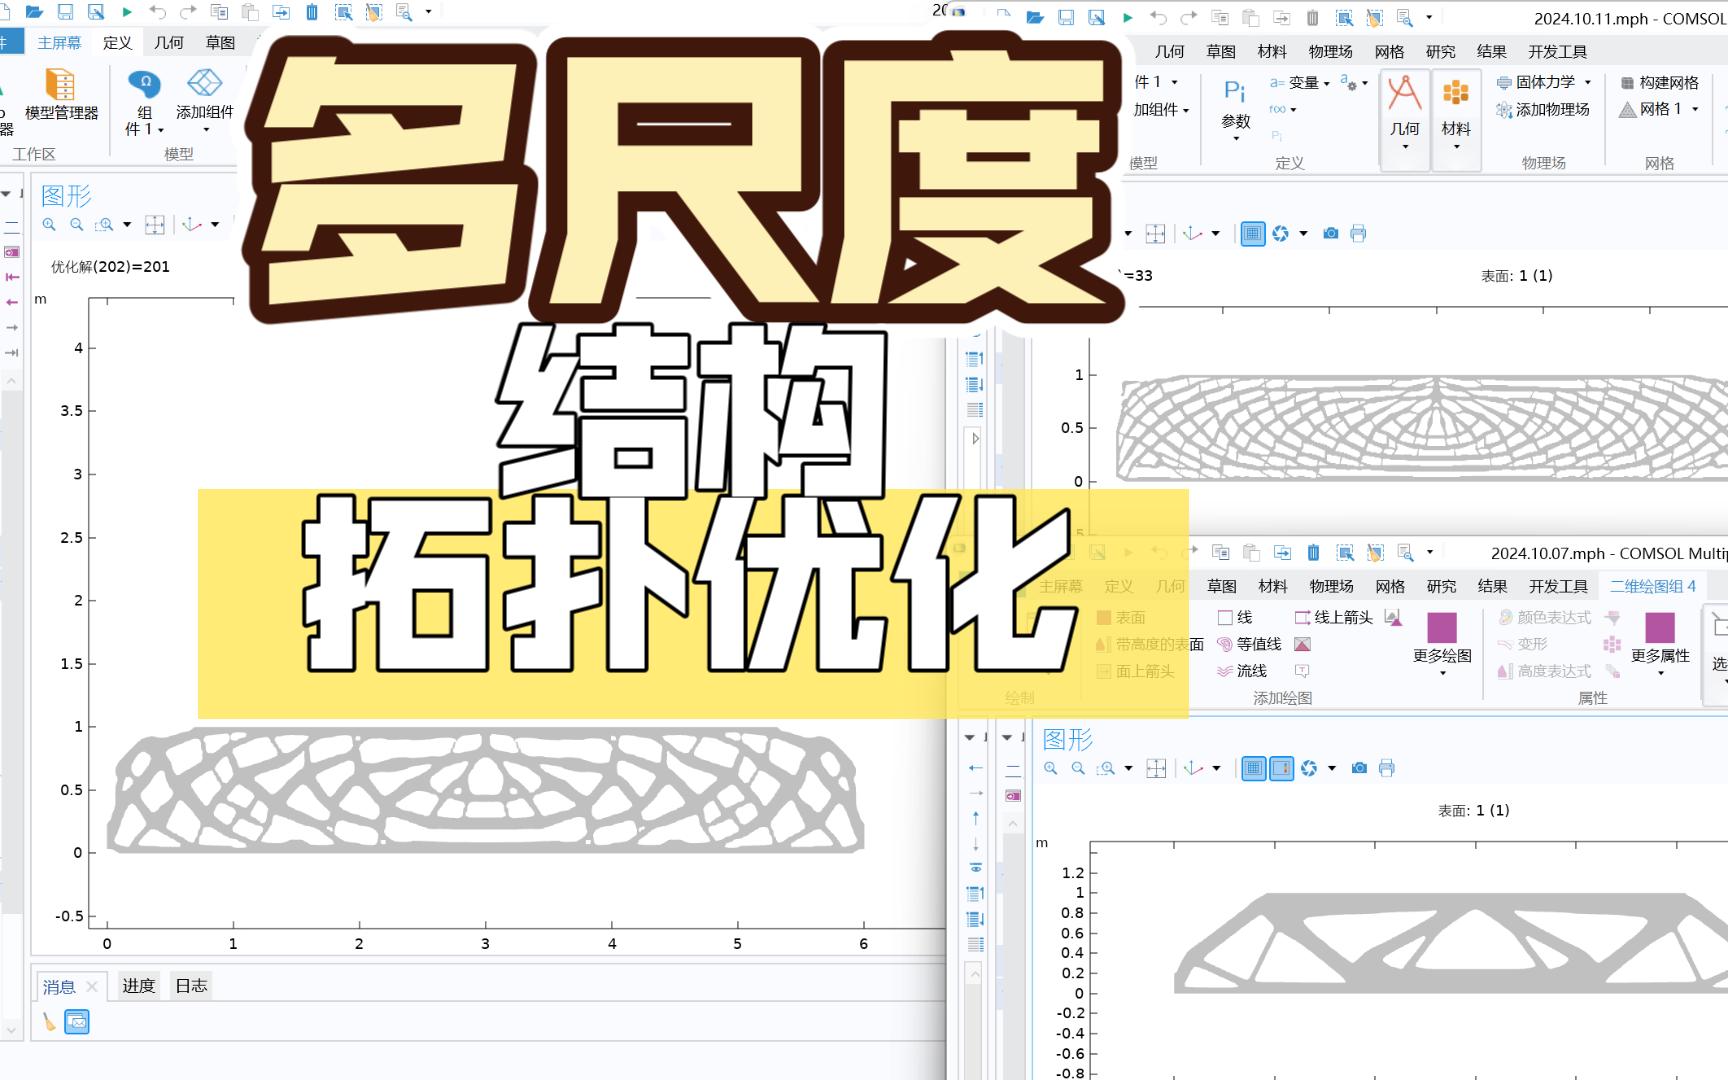1728x1080 pixels.
Task: Click zoom extents in 2024.10.07 图形 panel
Action: tap(1156, 769)
